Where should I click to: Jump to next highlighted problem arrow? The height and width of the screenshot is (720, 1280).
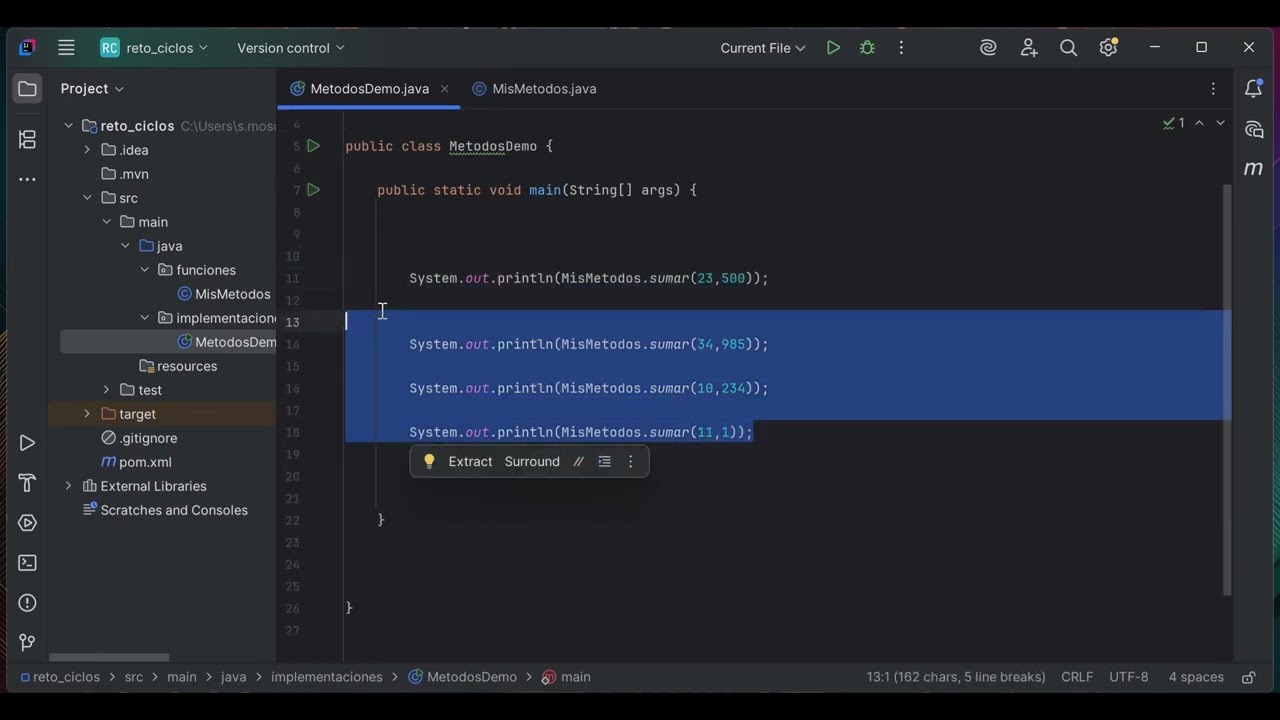click(x=1220, y=123)
